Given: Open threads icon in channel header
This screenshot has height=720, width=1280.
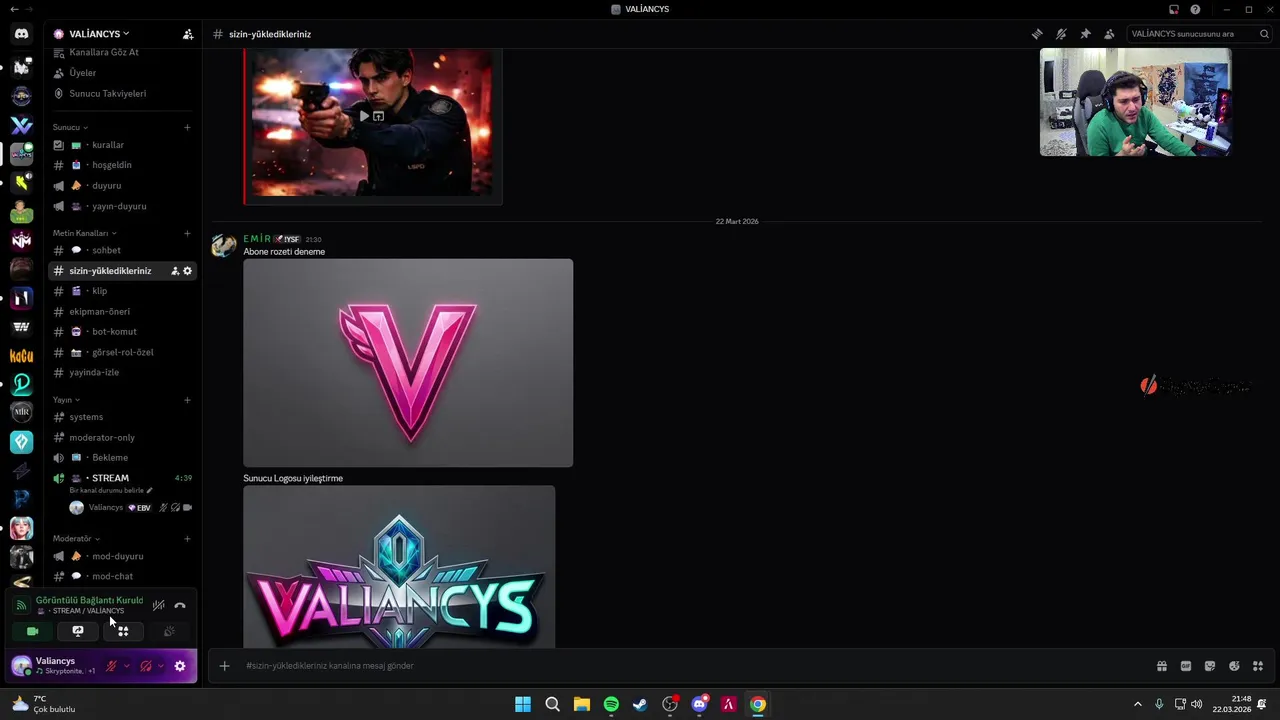Looking at the screenshot, I should click(x=1037, y=34).
